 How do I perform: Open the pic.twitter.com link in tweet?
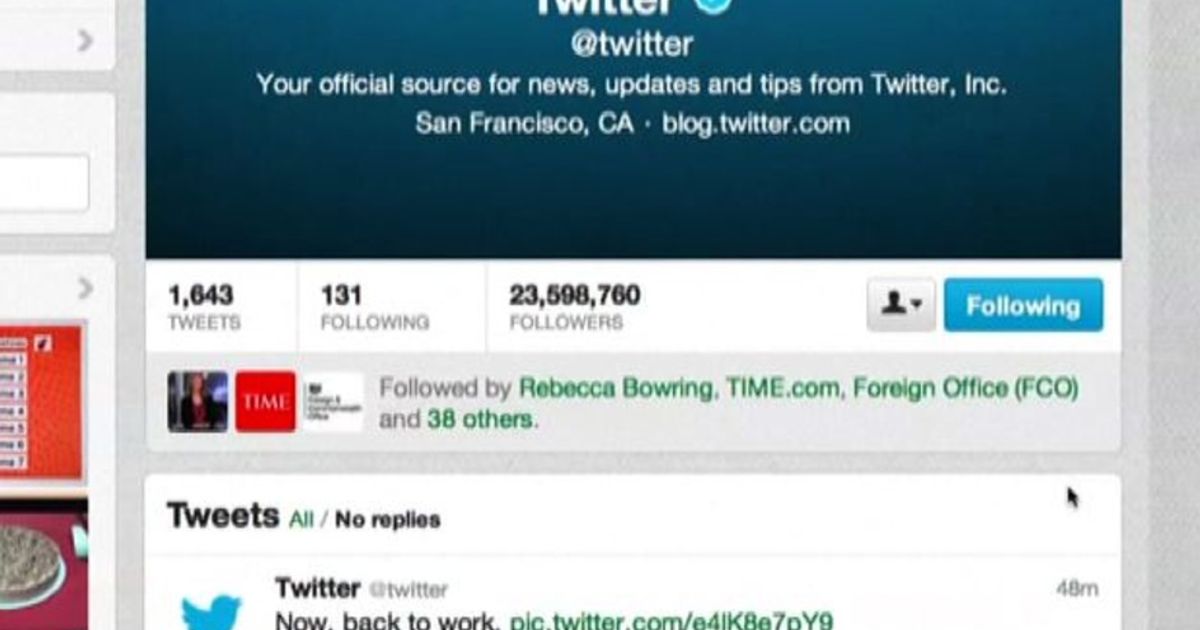(671, 620)
